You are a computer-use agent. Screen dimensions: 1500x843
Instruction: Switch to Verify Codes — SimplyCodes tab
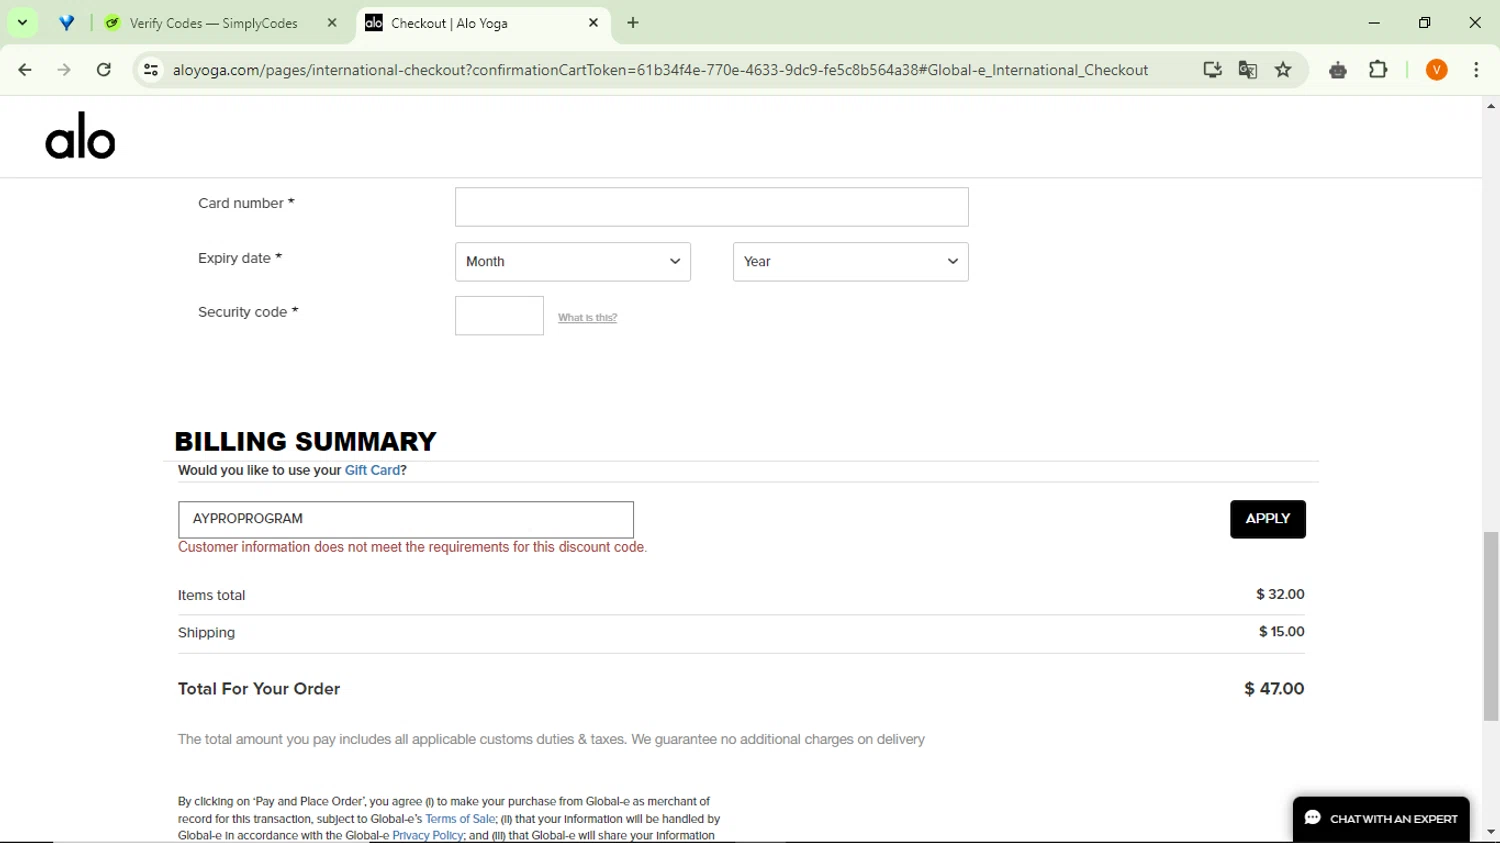(213, 23)
